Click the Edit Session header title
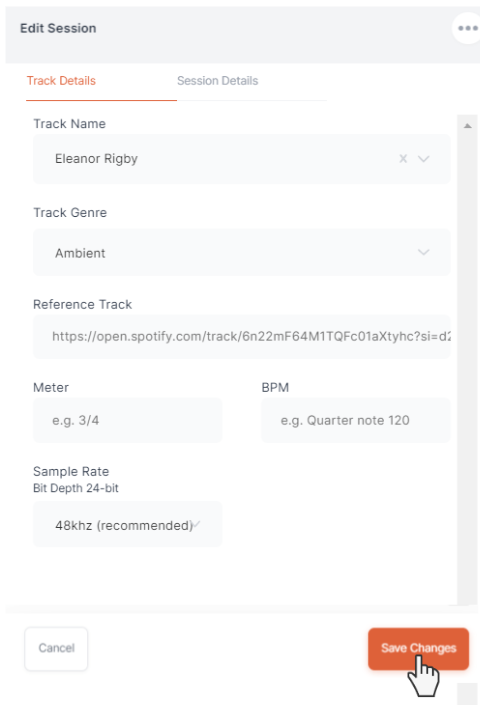This screenshot has width=480, height=705. tap(58, 28)
